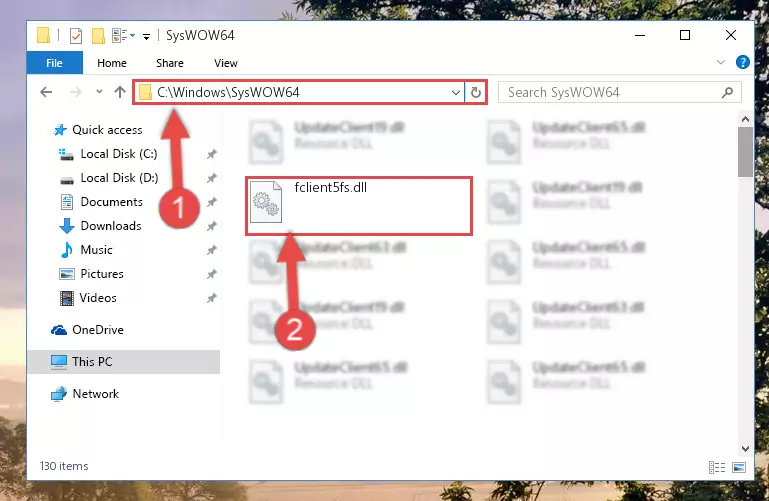
Task: Click the Network icon in the sidebar
Action: tap(59, 394)
